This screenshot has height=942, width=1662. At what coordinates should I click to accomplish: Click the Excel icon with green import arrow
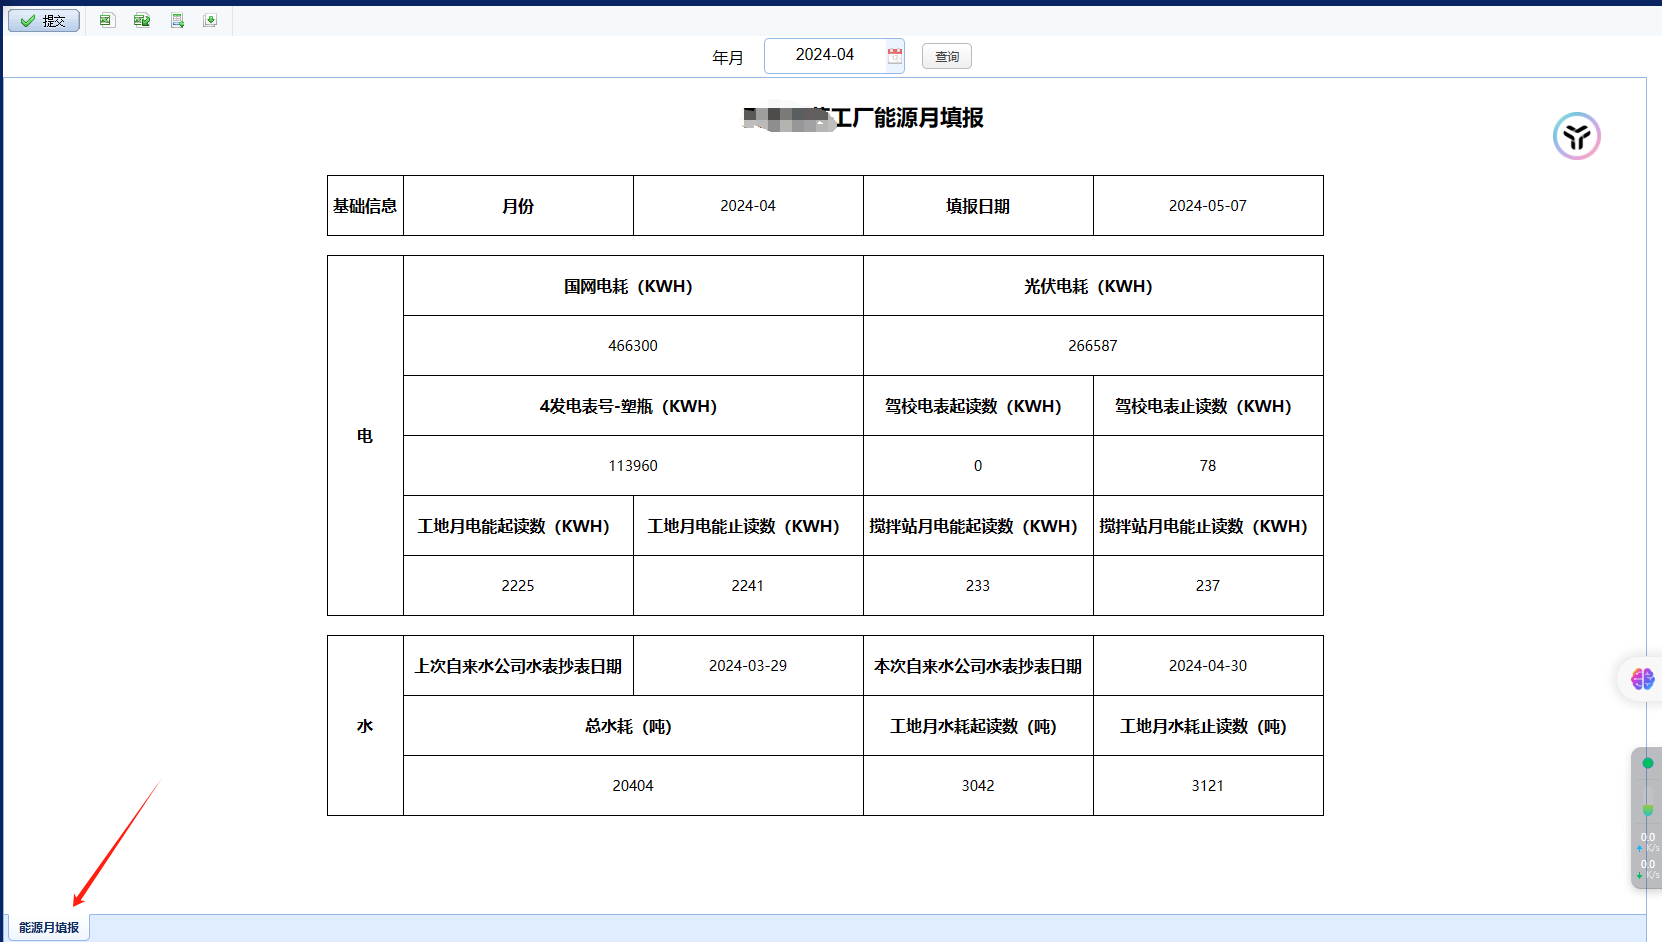click(x=142, y=20)
